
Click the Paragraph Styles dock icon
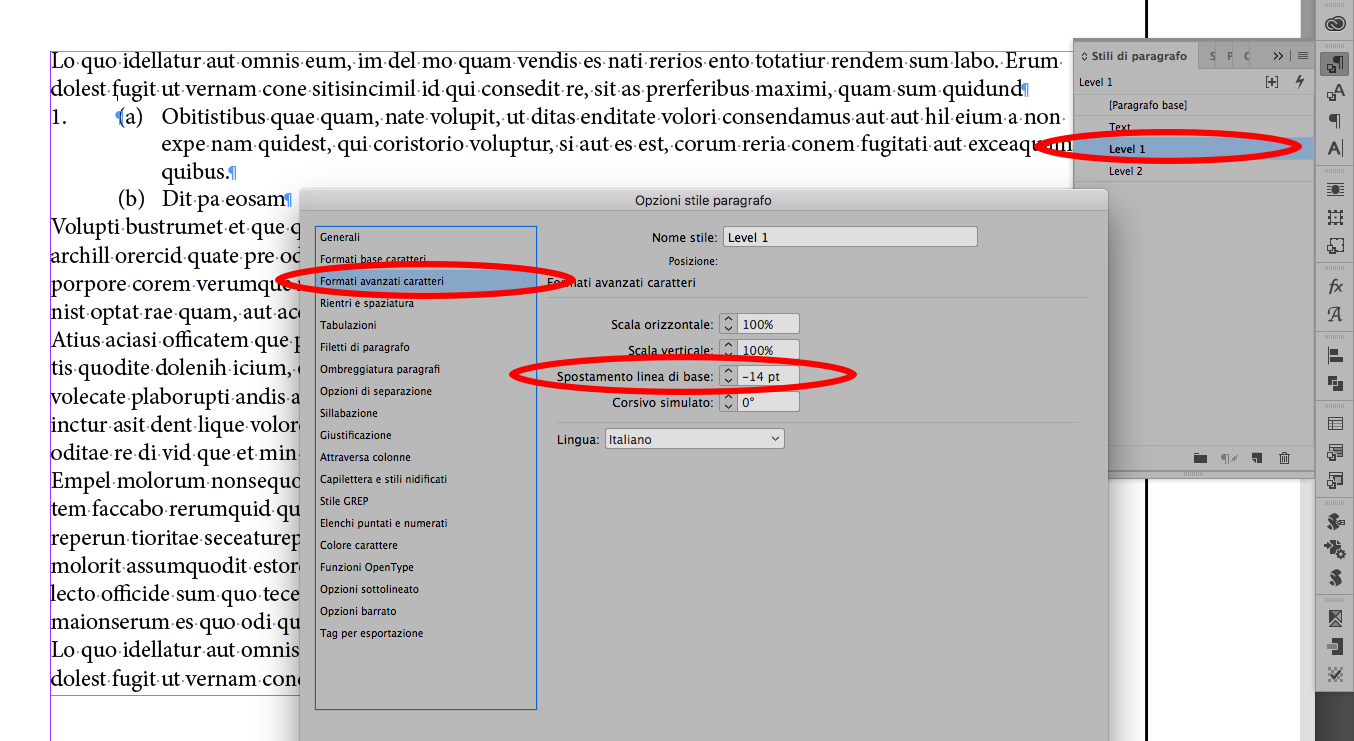(1335, 65)
